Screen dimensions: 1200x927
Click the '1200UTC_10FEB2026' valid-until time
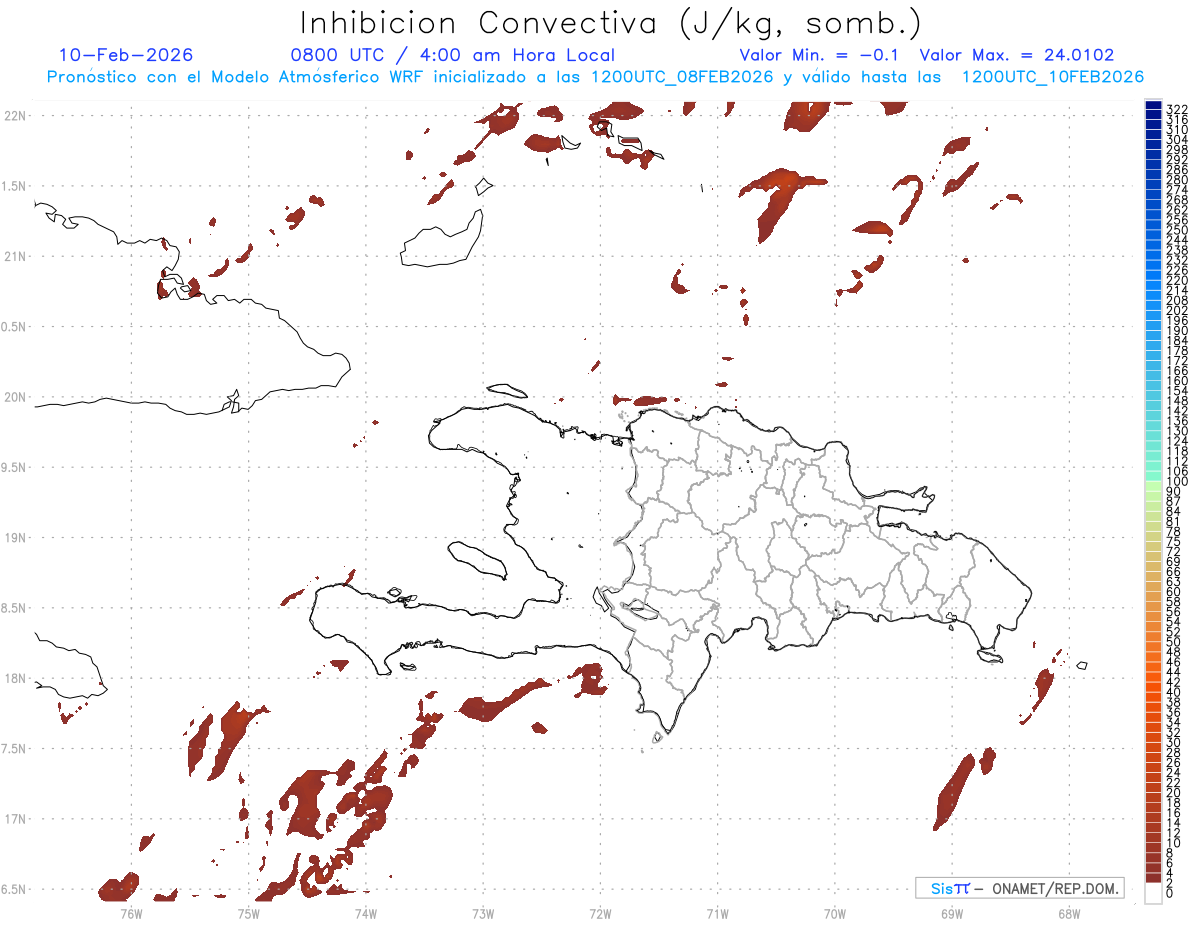pos(1053,77)
